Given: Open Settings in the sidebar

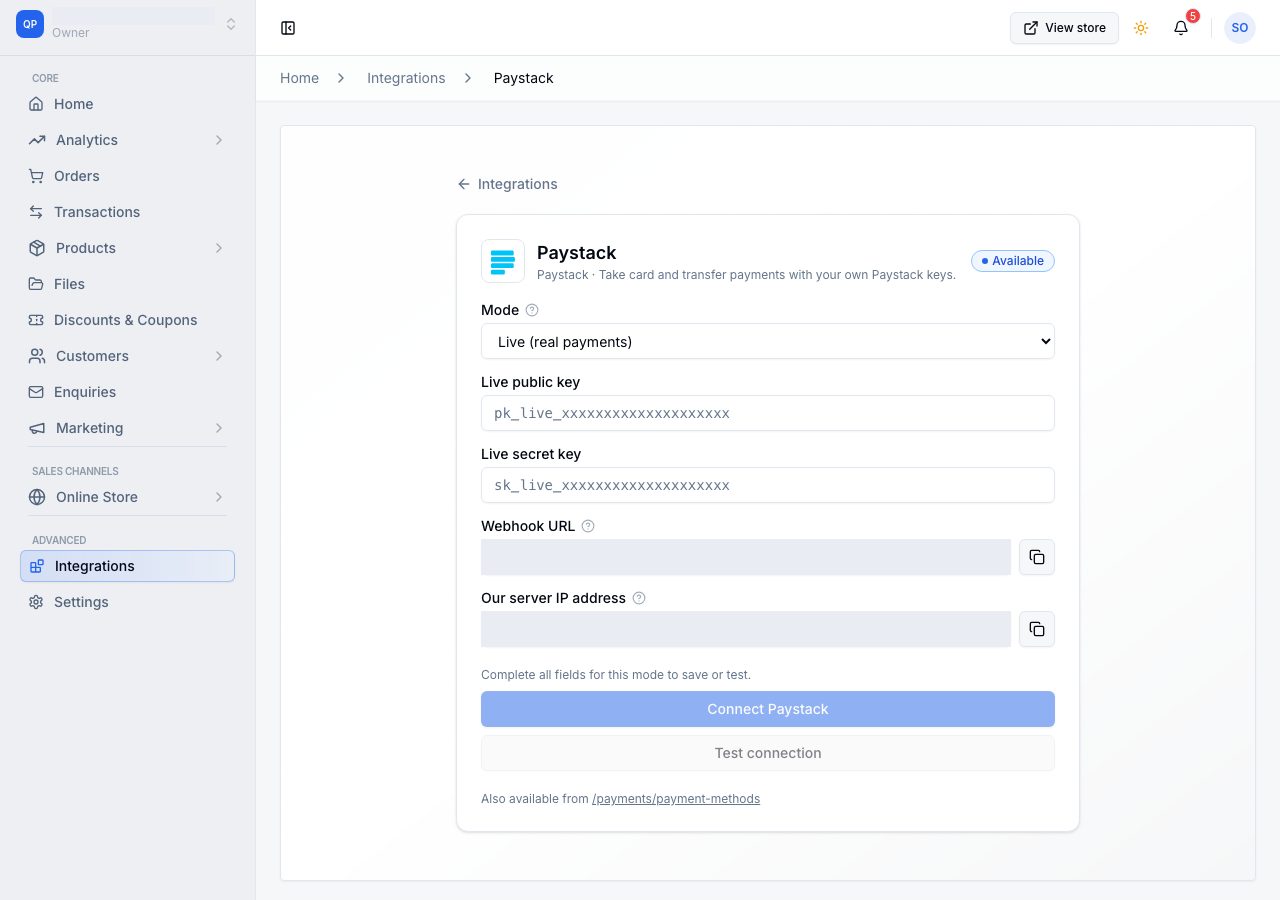Looking at the screenshot, I should point(127,602).
